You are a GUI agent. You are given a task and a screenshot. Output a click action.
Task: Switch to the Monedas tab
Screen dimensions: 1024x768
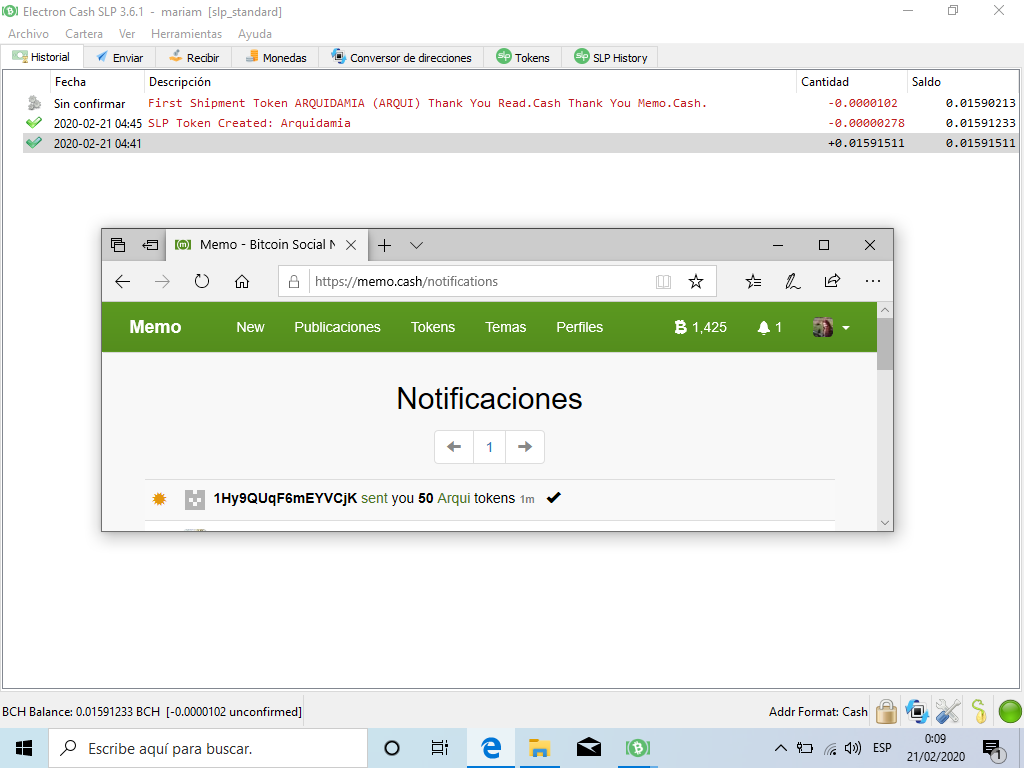click(x=275, y=57)
